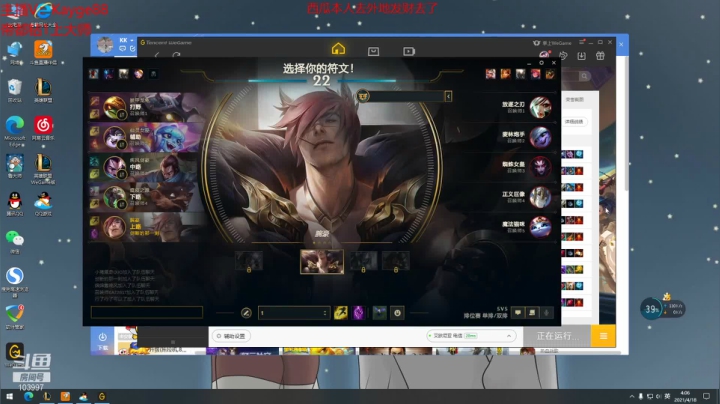Click the champion select chat input
This screenshot has height=404, width=720.
click(x=146, y=313)
